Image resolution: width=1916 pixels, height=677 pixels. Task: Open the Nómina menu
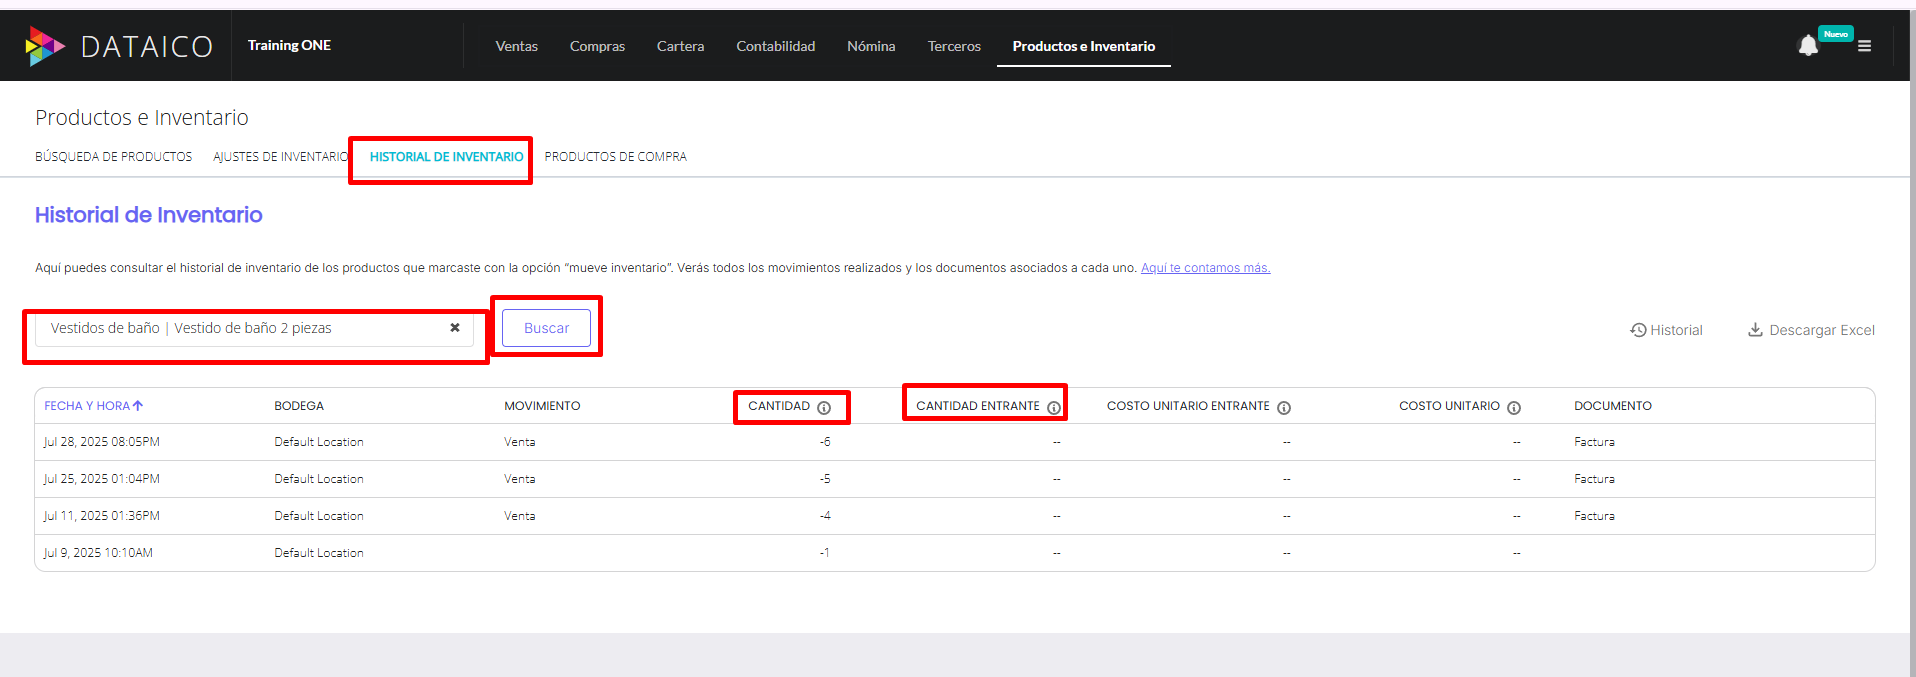(871, 46)
